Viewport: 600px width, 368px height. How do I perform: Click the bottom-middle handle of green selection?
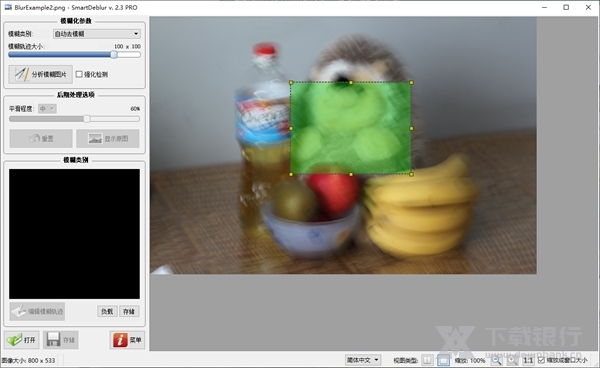(x=351, y=174)
